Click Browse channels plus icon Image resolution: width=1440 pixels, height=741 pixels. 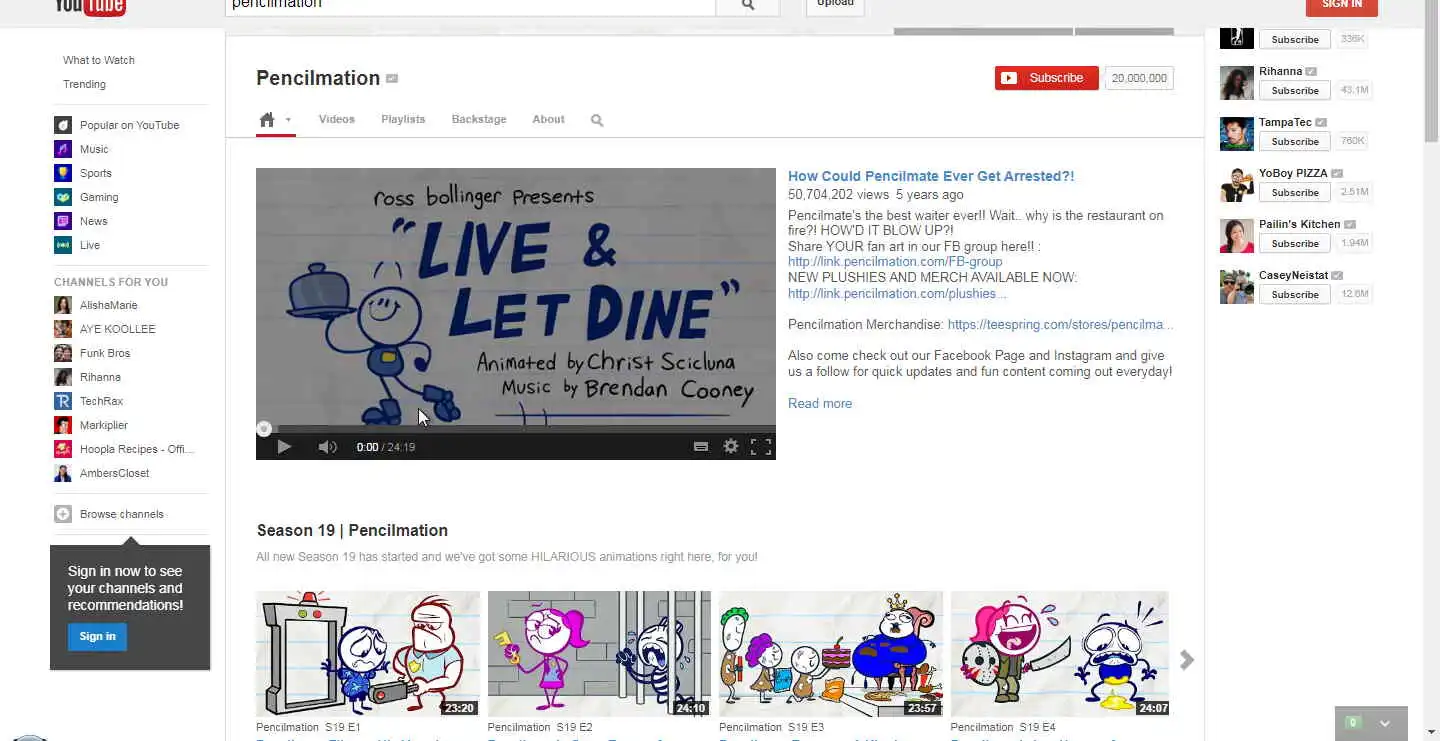click(x=63, y=514)
